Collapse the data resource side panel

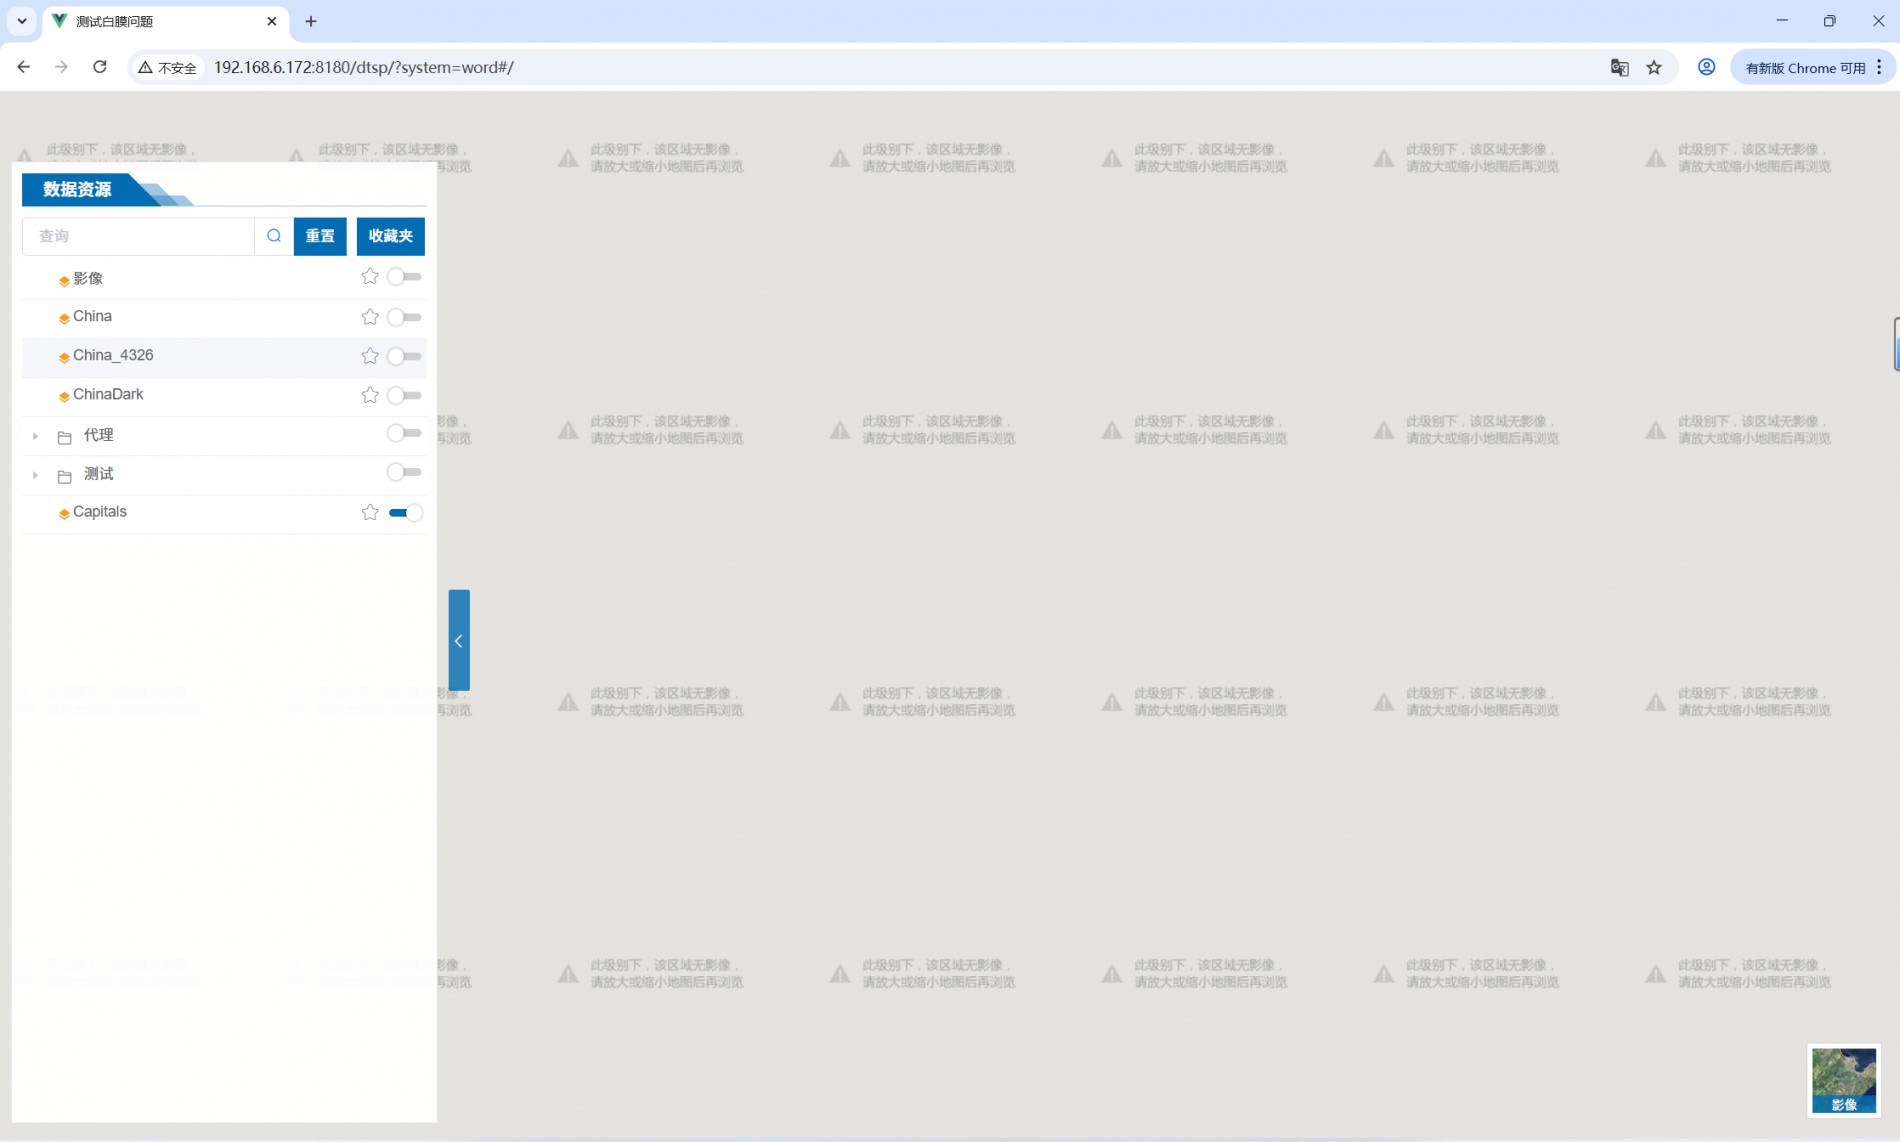pyautogui.click(x=459, y=641)
